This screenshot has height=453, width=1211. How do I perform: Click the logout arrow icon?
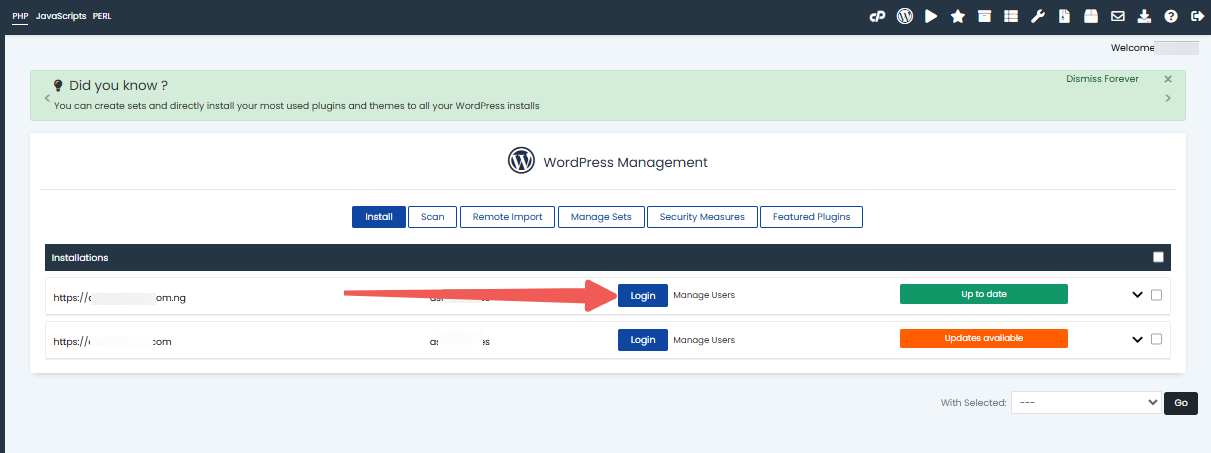tap(1198, 16)
